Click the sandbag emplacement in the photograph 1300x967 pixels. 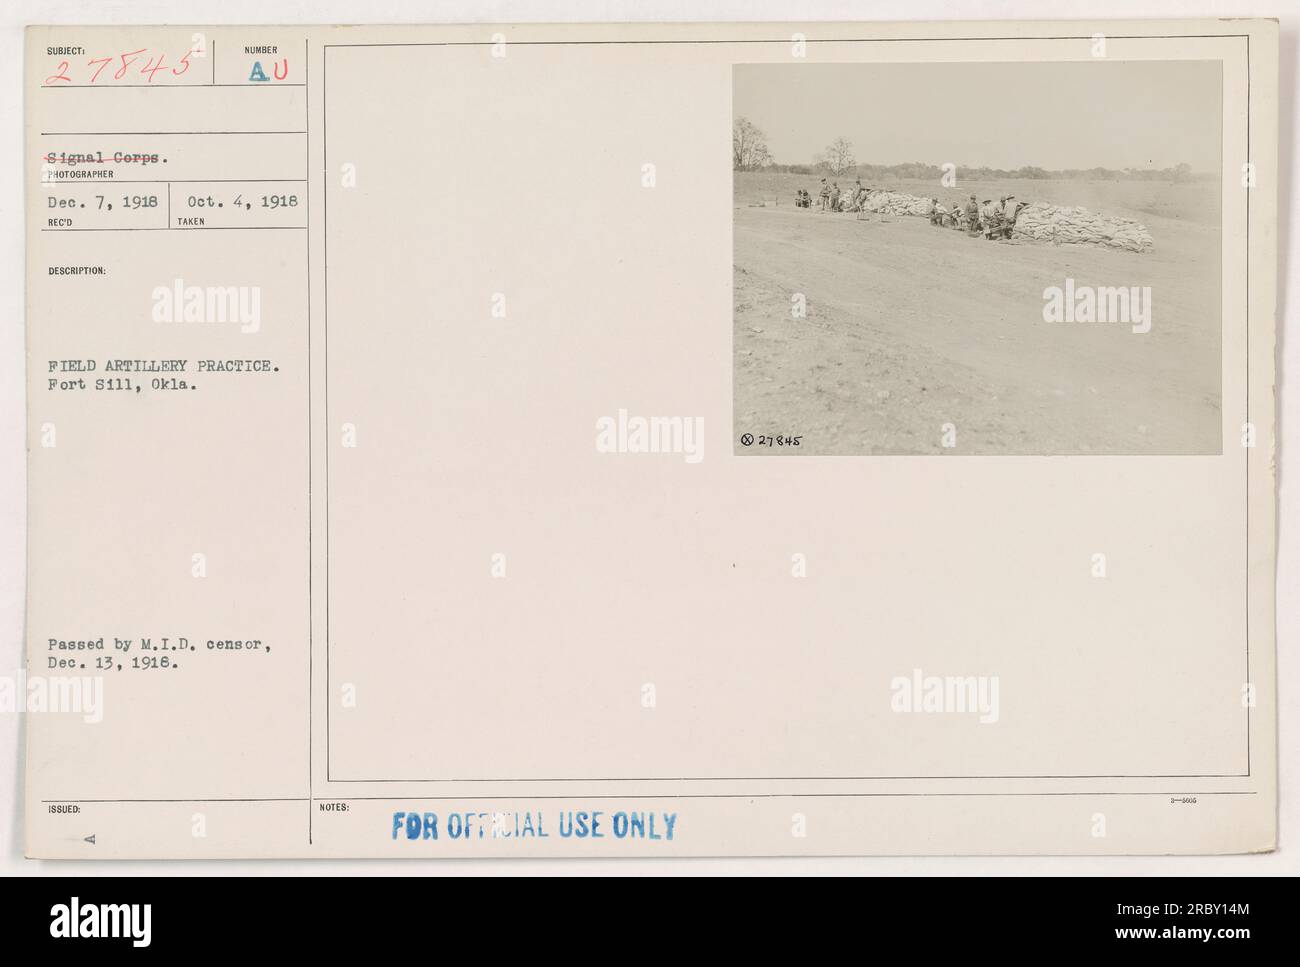(1080, 228)
